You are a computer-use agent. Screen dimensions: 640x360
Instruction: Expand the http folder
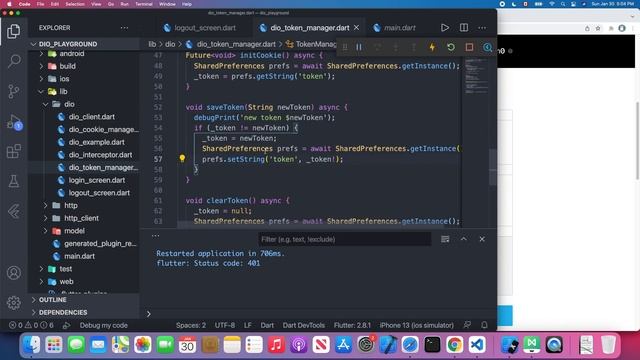(x=71, y=205)
